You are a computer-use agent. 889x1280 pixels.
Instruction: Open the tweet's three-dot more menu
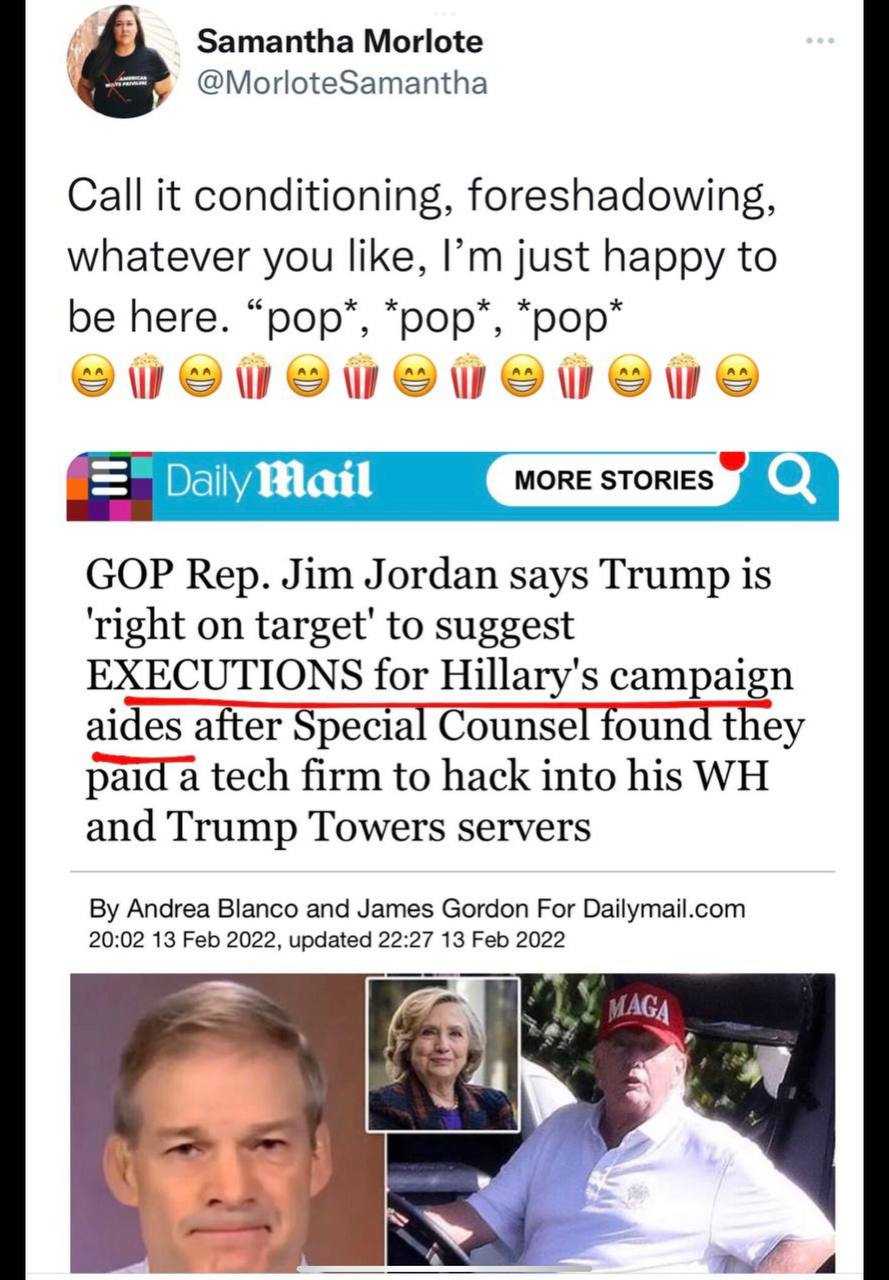pos(820,41)
